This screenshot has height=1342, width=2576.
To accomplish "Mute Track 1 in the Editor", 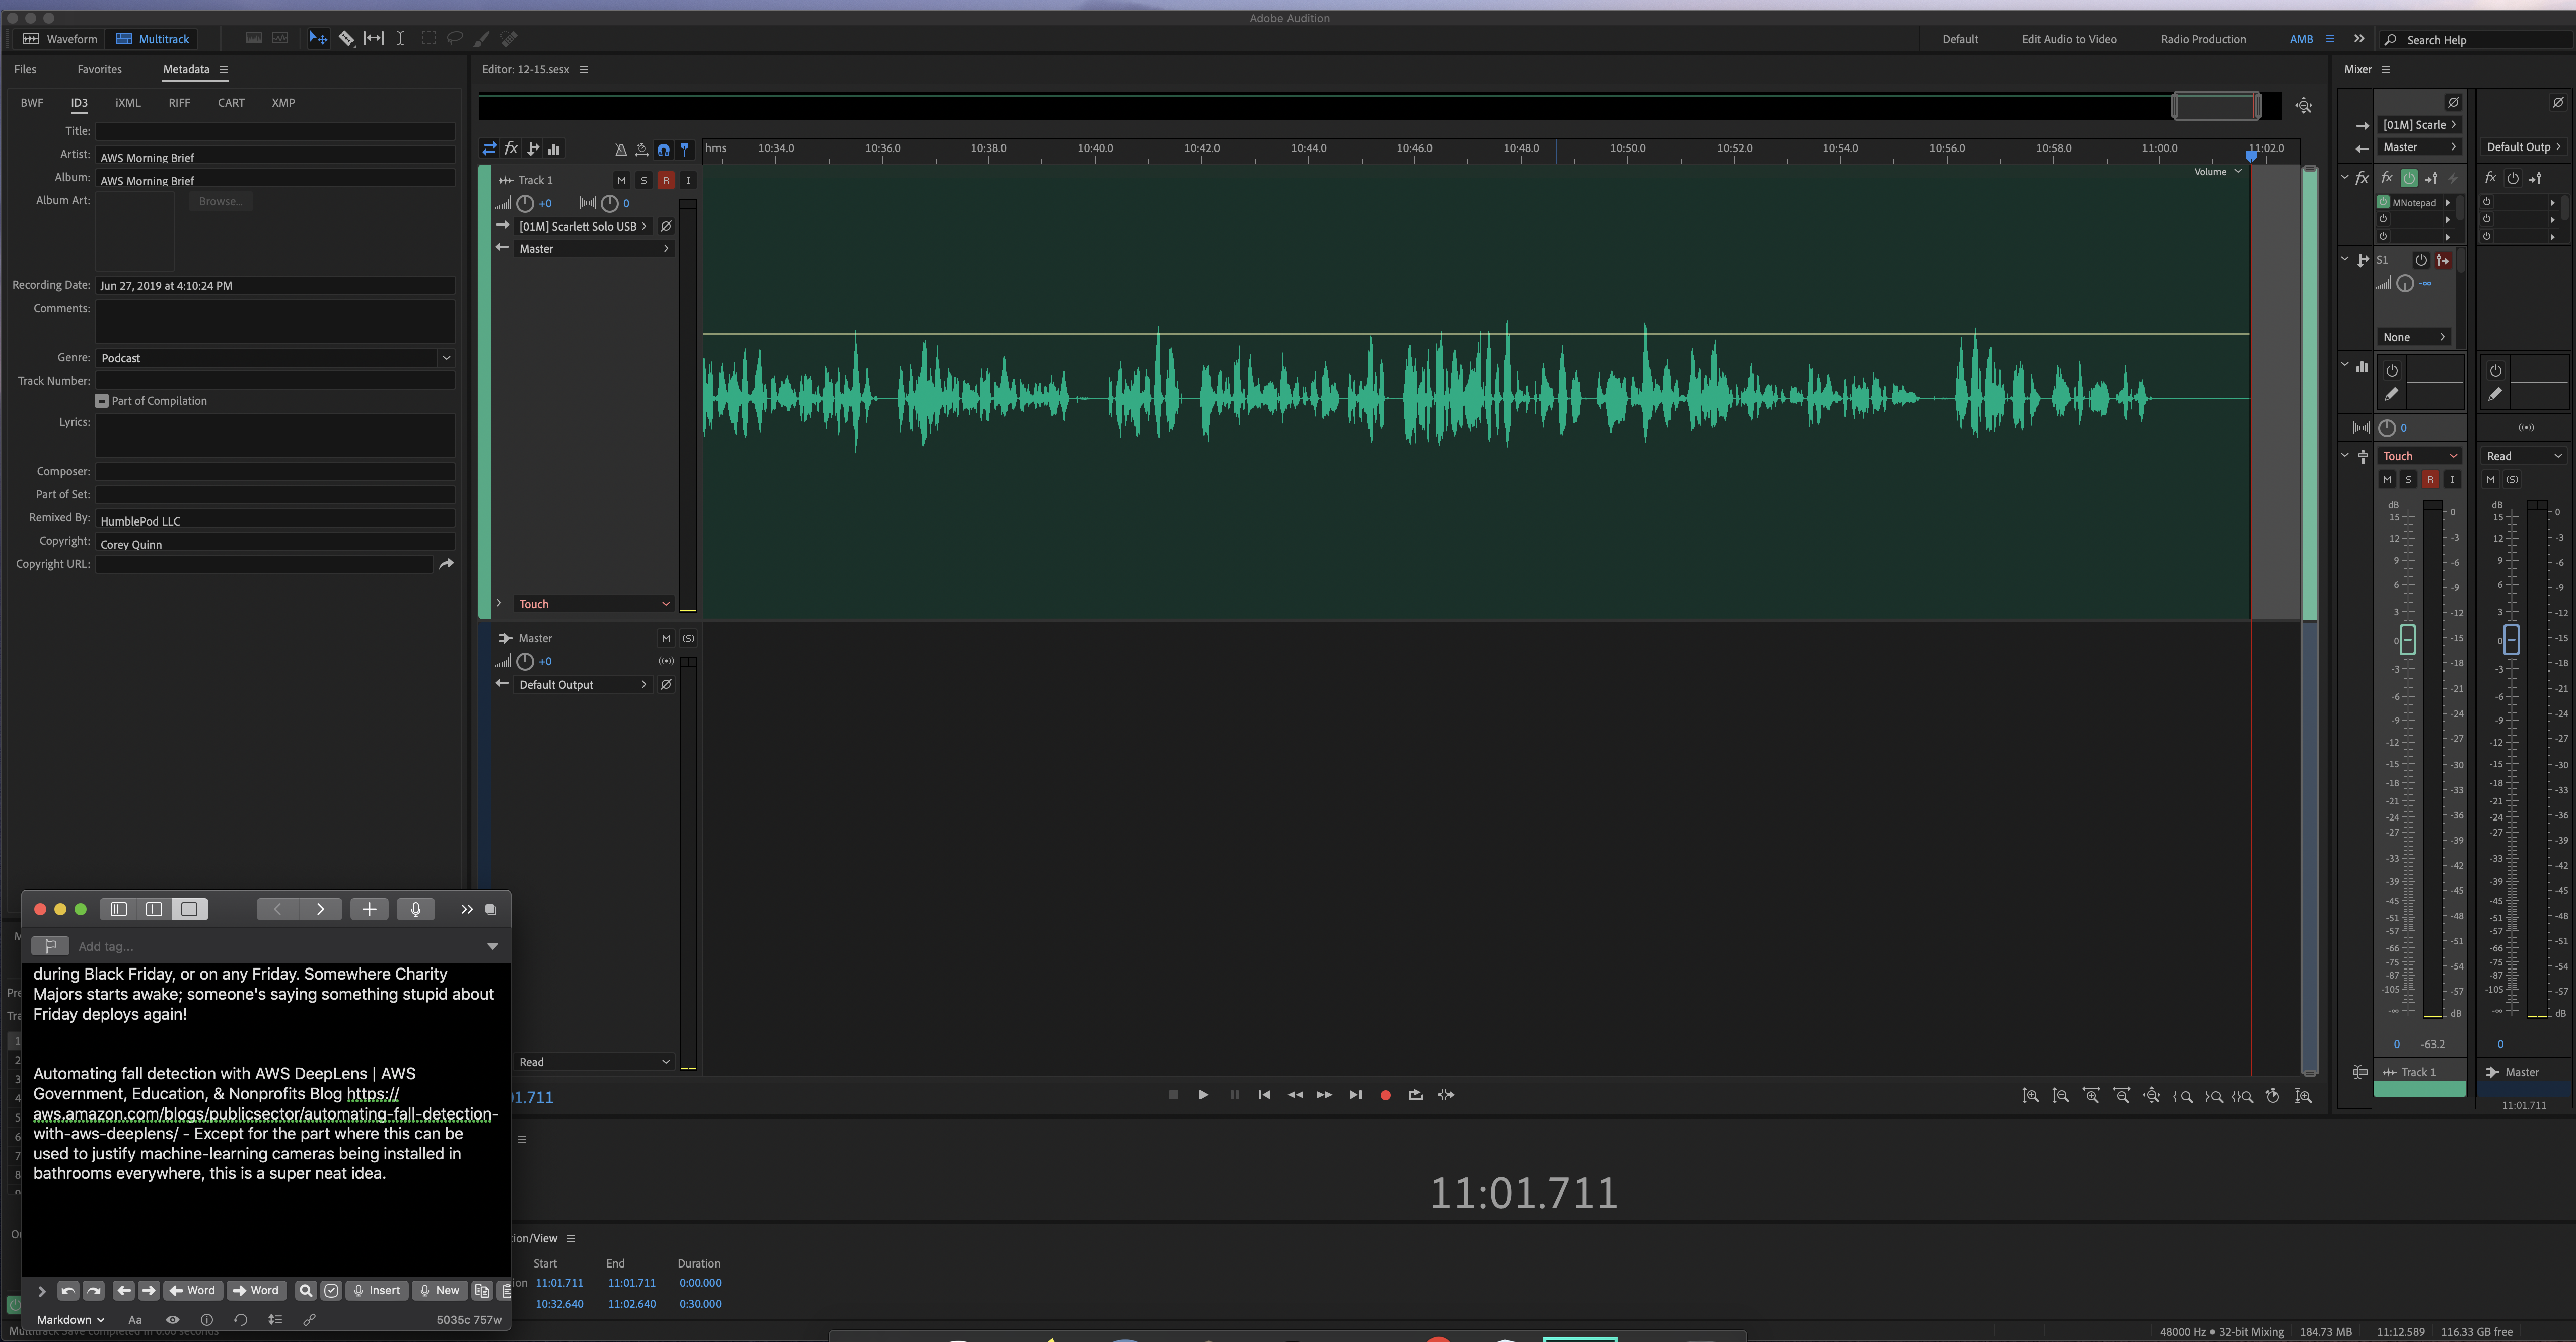I will [622, 181].
